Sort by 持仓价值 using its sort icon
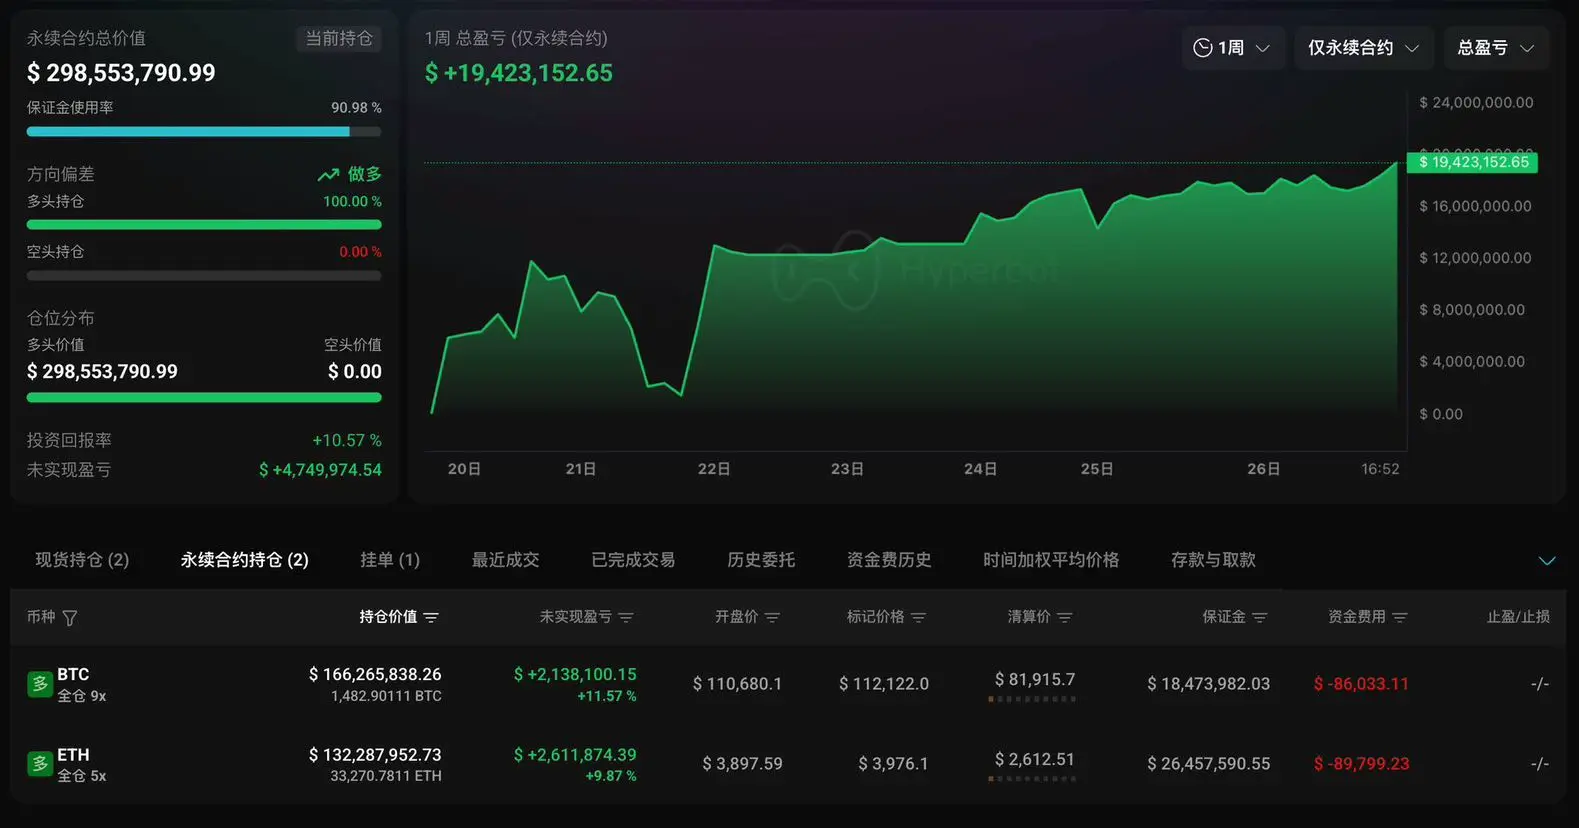The image size is (1579, 828). (x=431, y=618)
